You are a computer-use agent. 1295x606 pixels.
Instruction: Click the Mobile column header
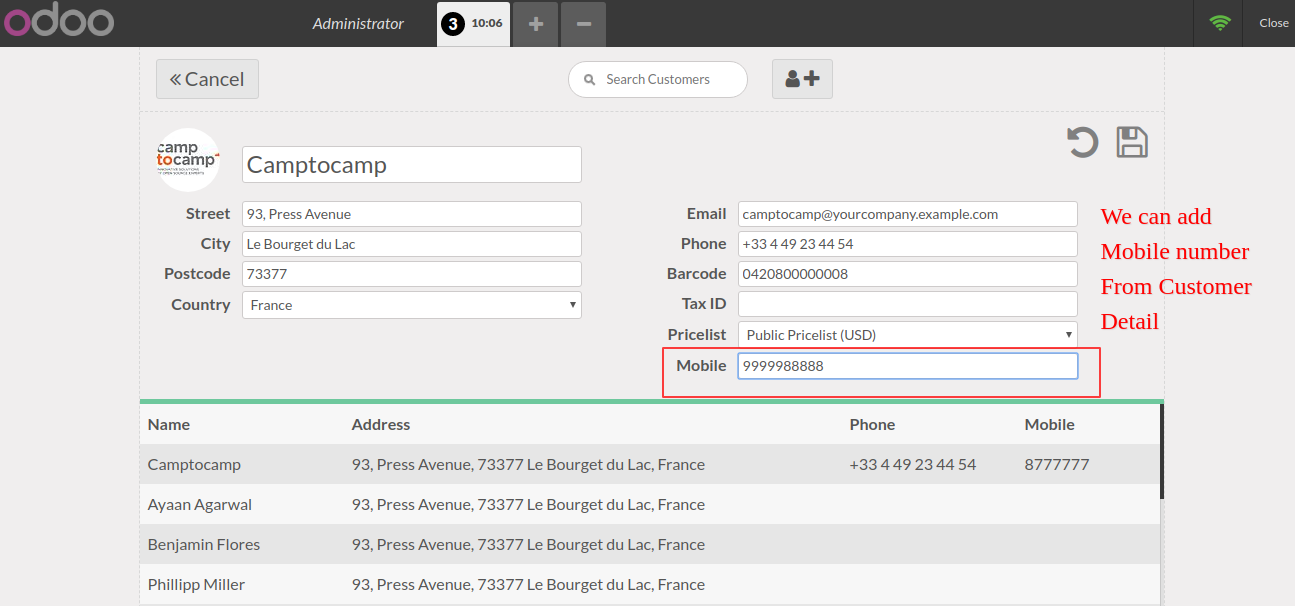pos(1050,424)
